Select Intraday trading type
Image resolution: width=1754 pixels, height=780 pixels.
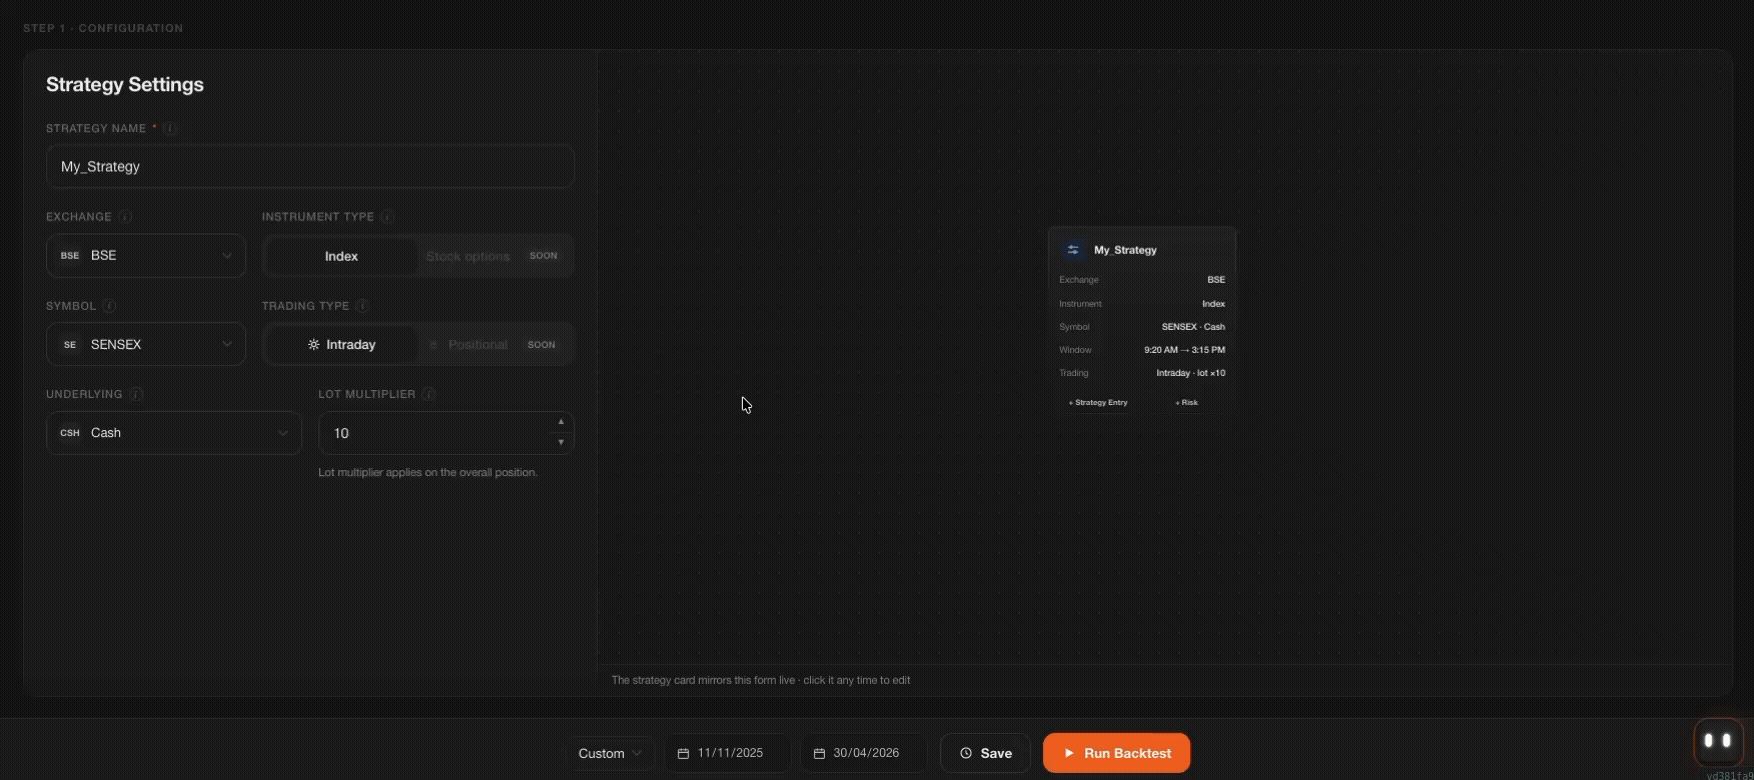pyautogui.click(x=341, y=344)
